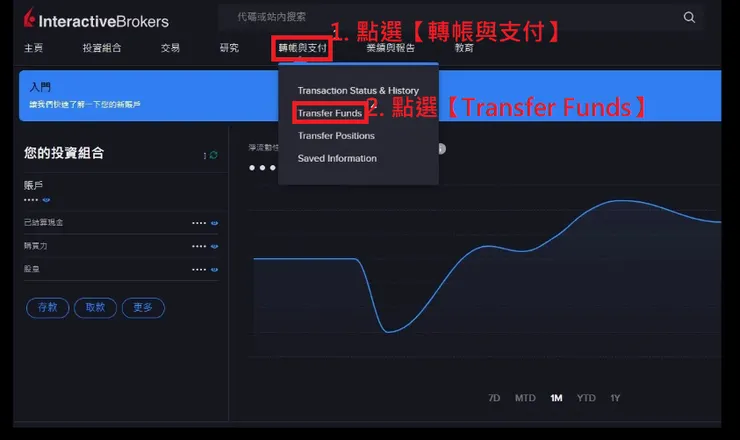Open the 業績與報告 menu
Screen dimensions: 740x440
point(391,48)
